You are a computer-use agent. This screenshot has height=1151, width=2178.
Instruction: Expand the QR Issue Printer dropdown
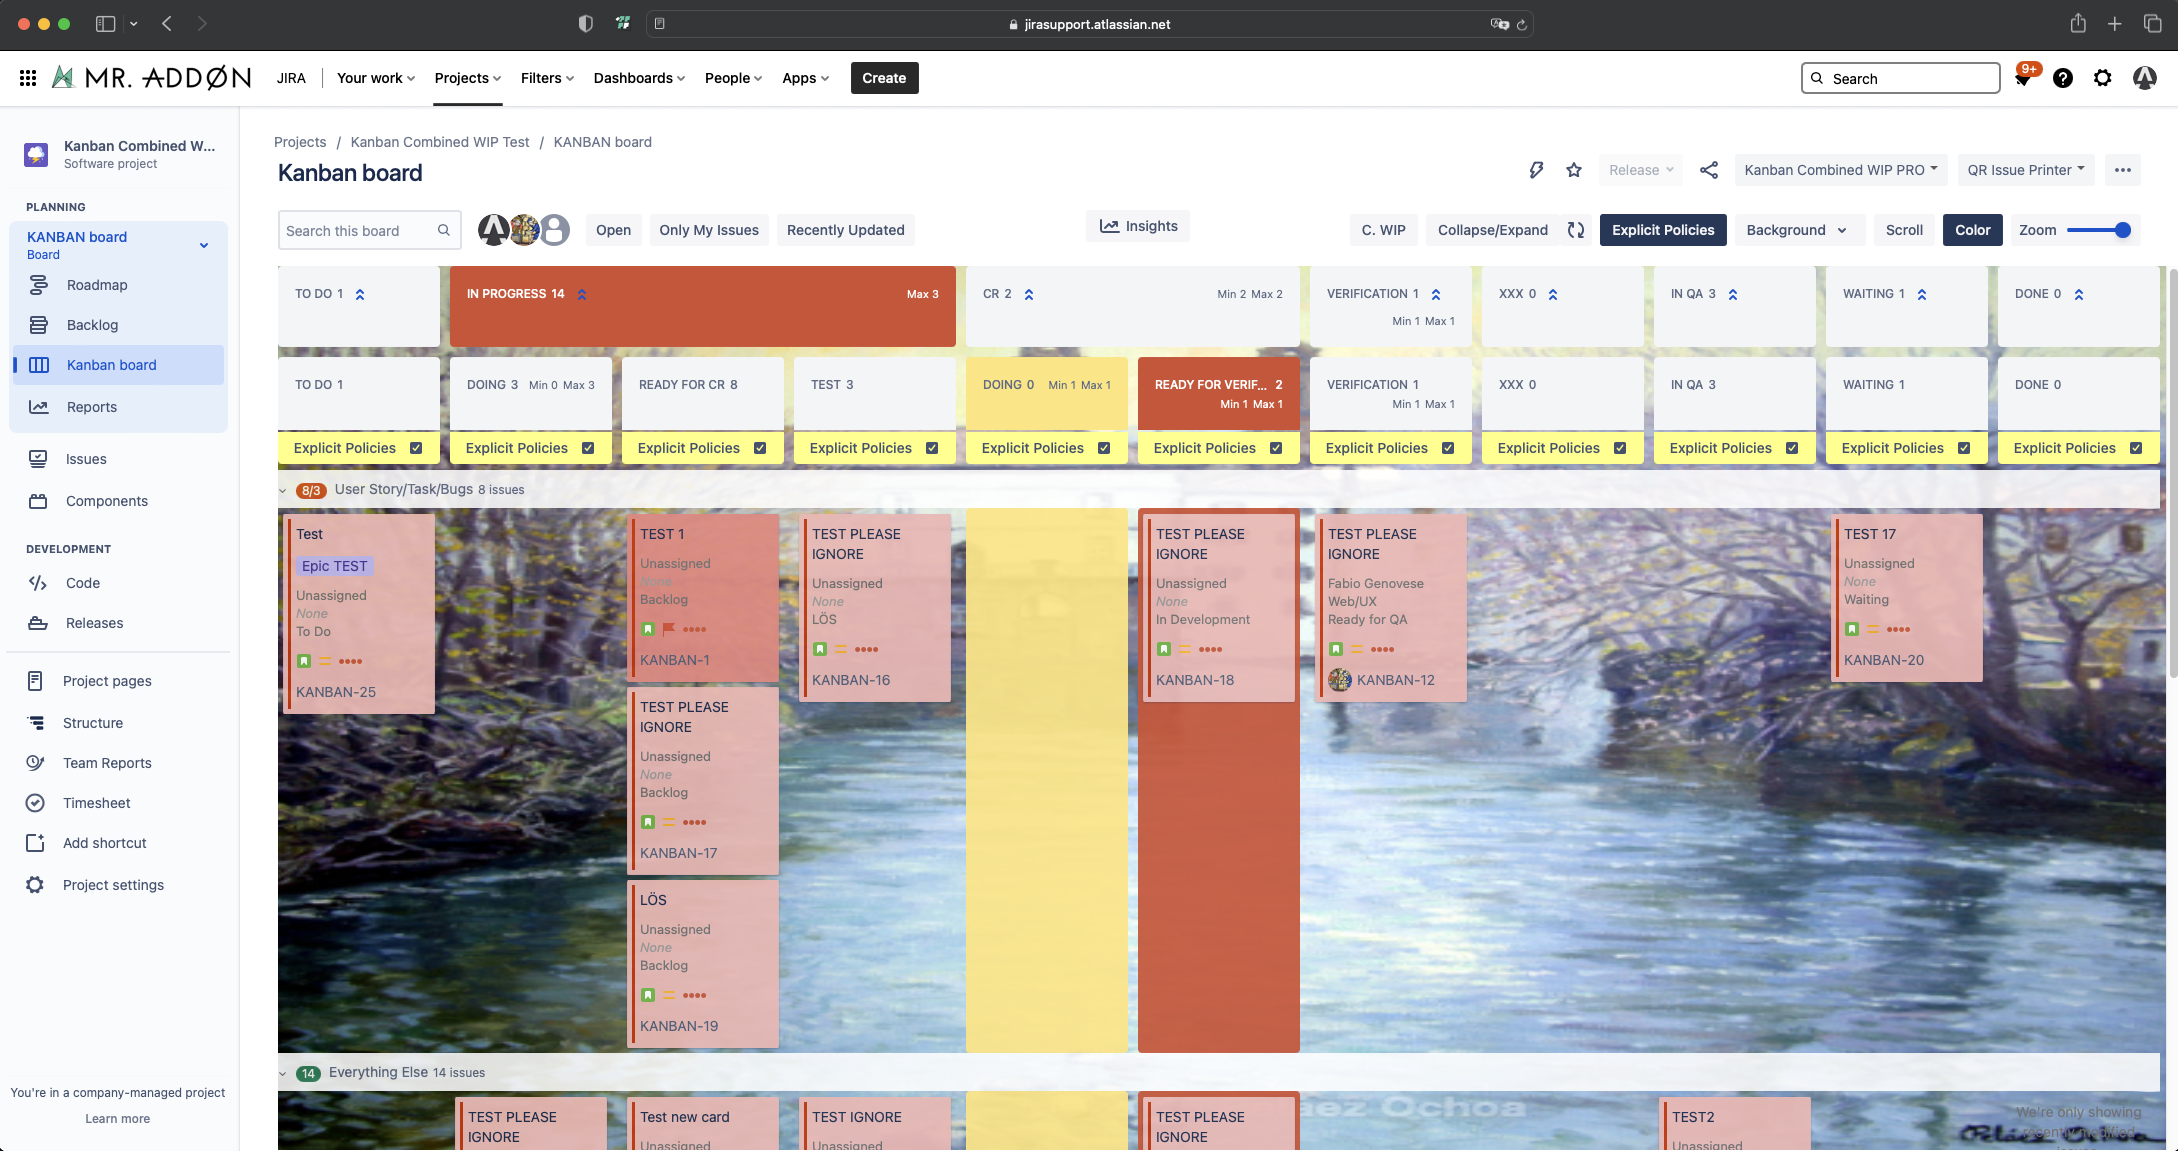point(2025,170)
